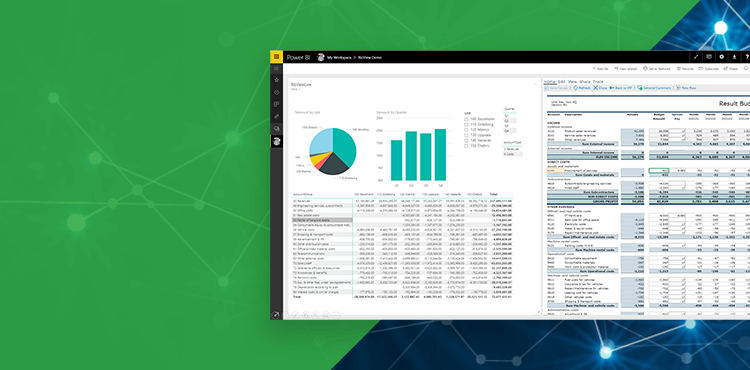This screenshot has width=750, height=370.
Task: Click My Workspace breadcrumb link
Action: pyautogui.click(x=339, y=57)
